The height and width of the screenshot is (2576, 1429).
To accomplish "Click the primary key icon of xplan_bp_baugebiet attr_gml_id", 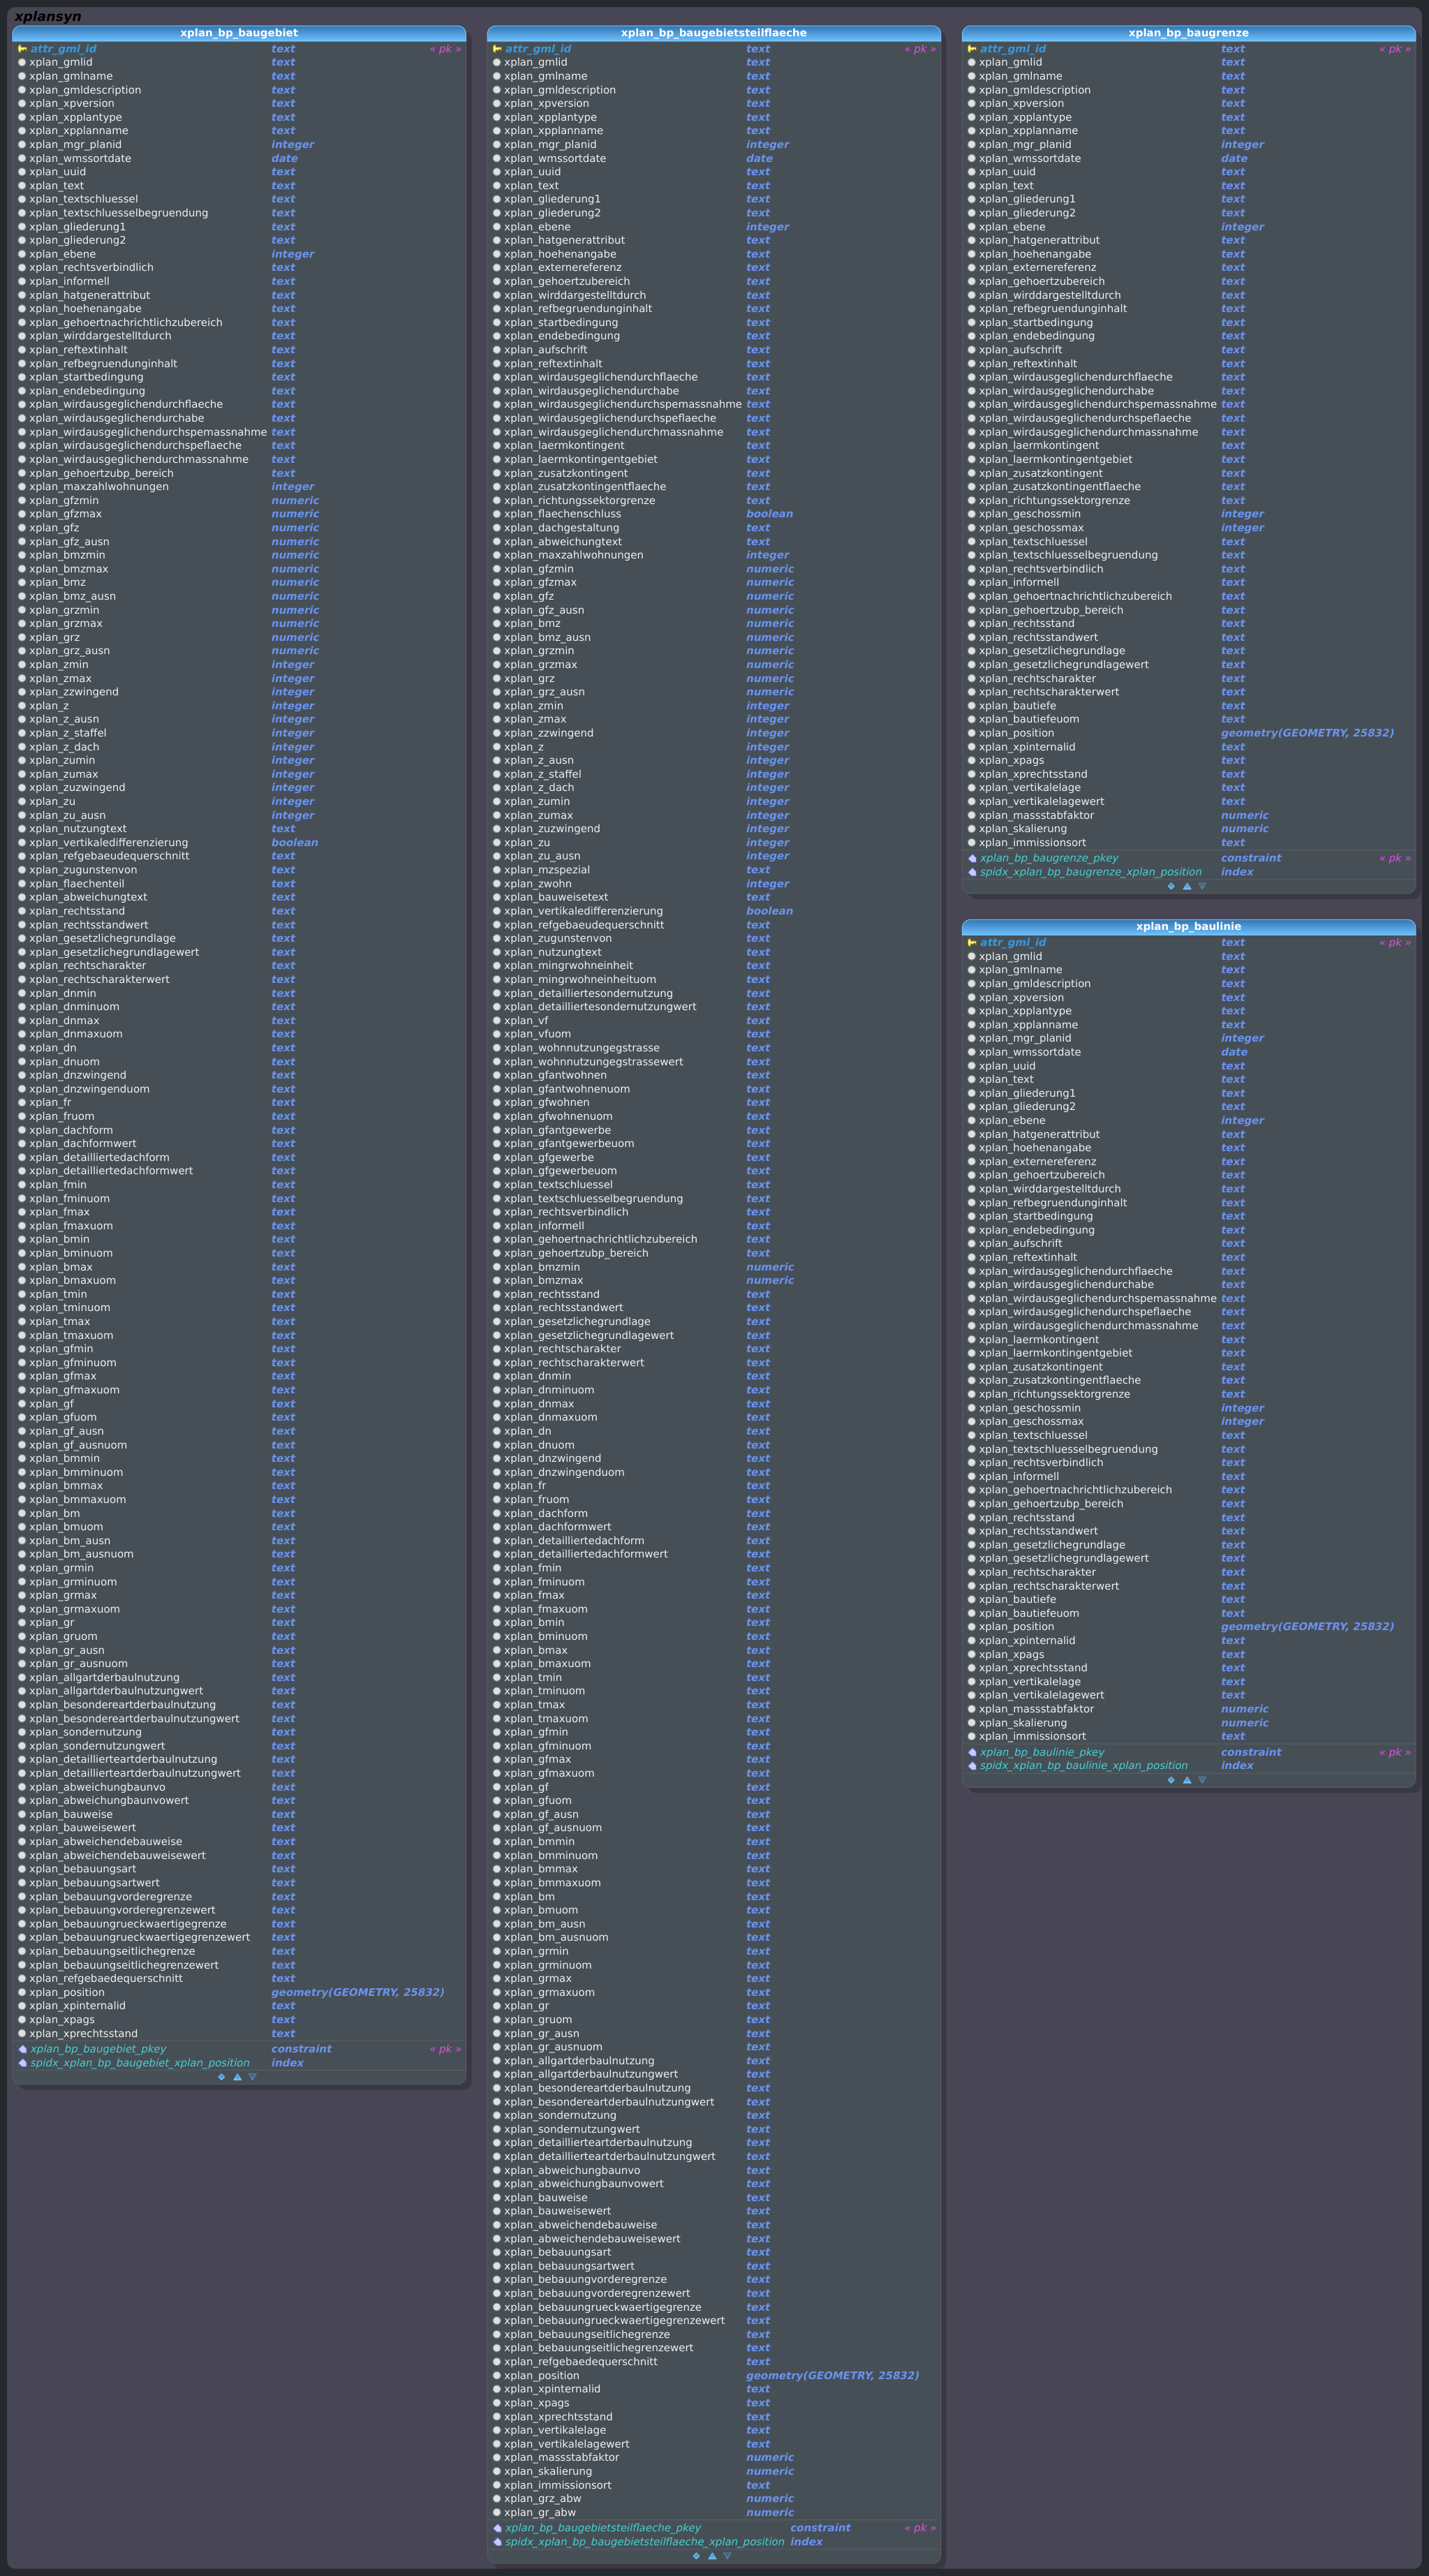I will 22,49.
